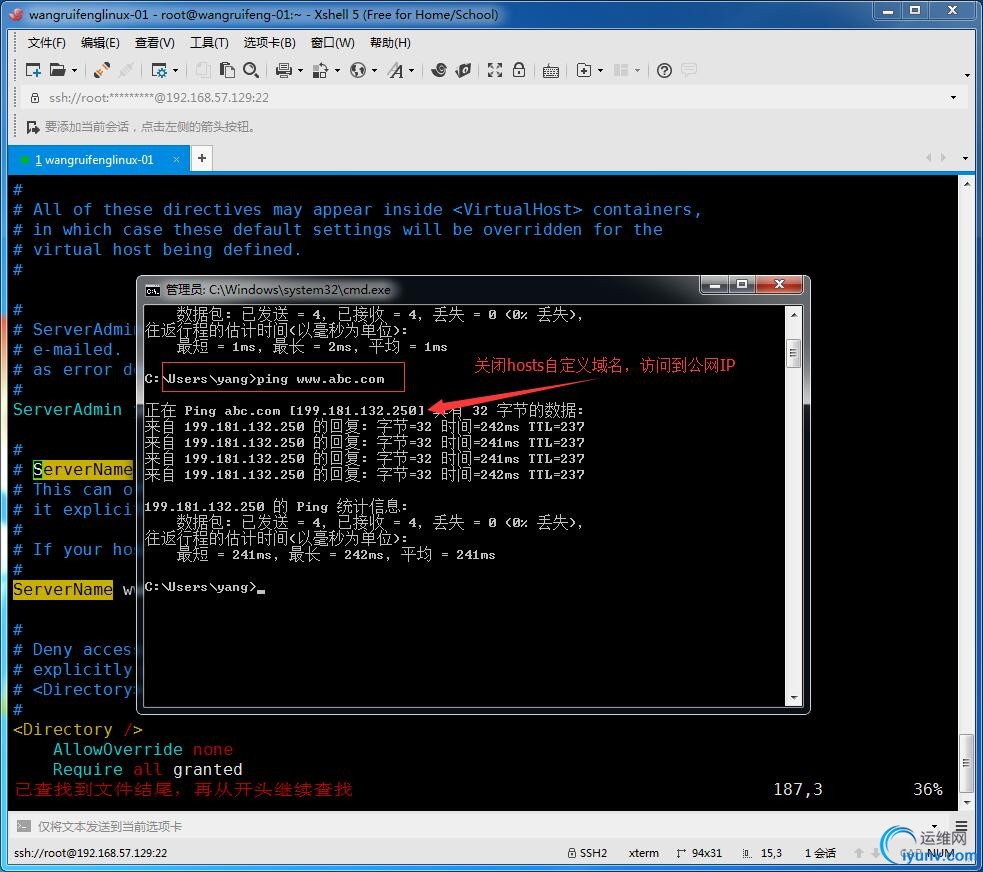Open the 窗口(W) menu
The height and width of the screenshot is (872, 983).
[333, 43]
